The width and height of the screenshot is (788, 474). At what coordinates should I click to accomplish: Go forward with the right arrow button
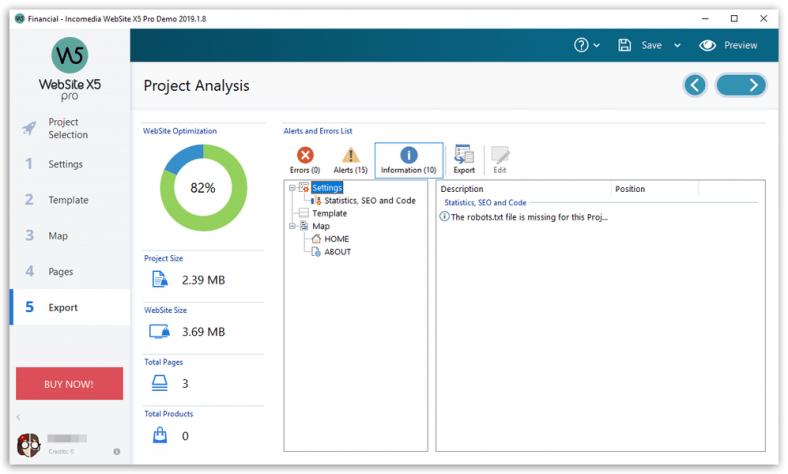click(x=741, y=85)
